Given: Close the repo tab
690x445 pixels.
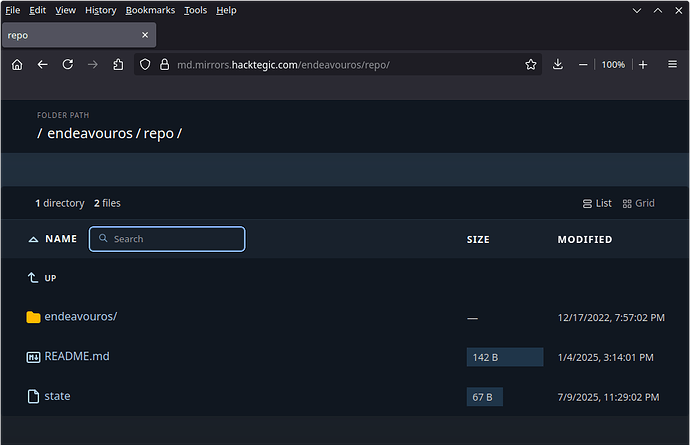Looking at the screenshot, I should pos(145,35).
